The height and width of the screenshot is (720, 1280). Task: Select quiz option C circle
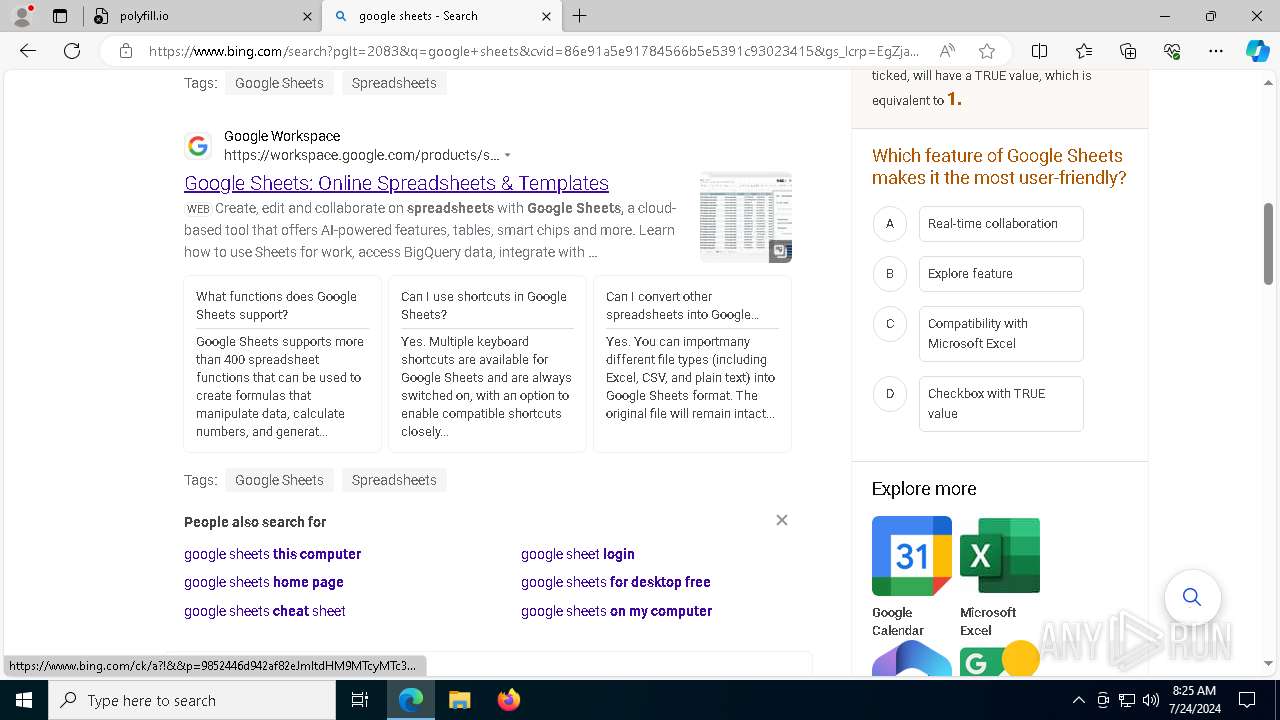click(890, 324)
